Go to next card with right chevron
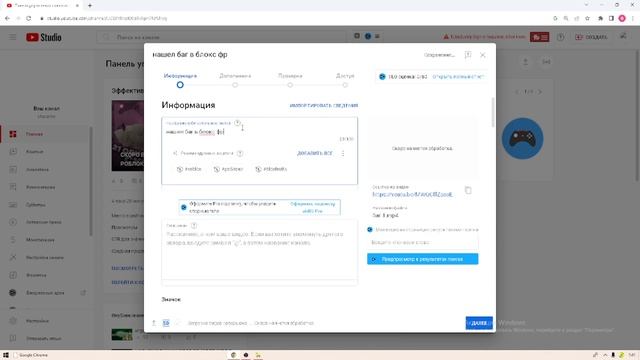The height and width of the screenshot is (360, 640). pos(540,92)
